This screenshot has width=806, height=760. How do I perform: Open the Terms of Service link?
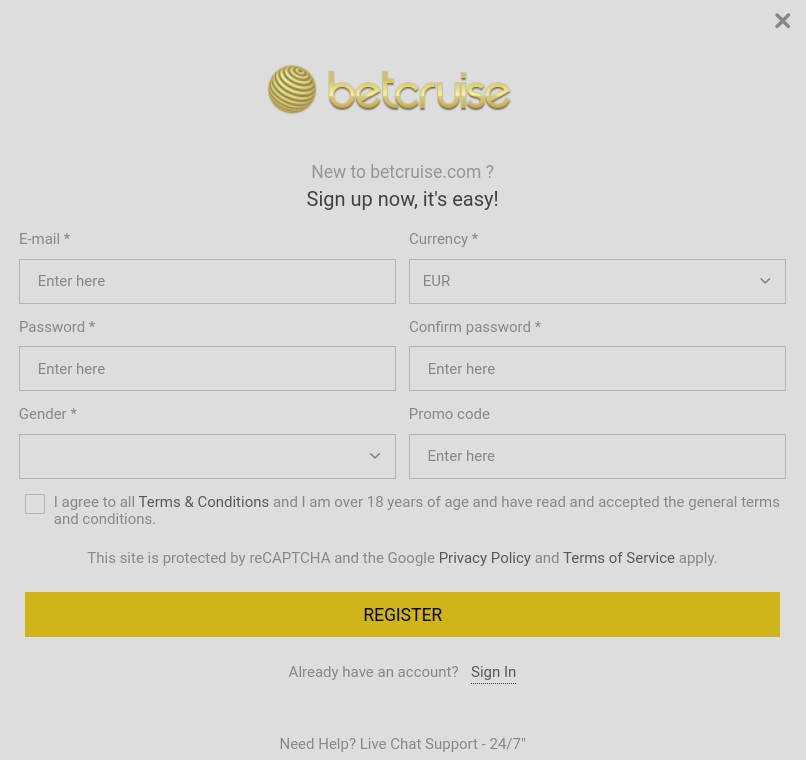point(618,558)
